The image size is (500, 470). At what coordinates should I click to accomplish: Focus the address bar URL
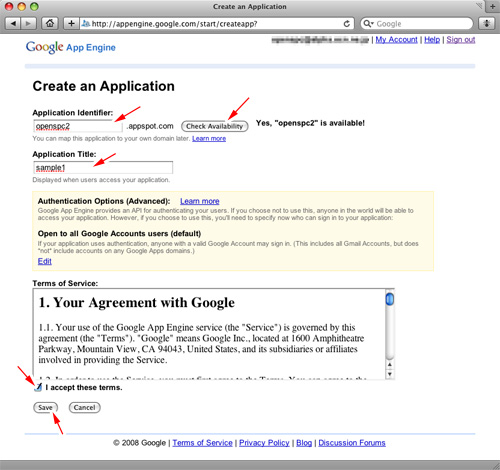tap(213, 24)
